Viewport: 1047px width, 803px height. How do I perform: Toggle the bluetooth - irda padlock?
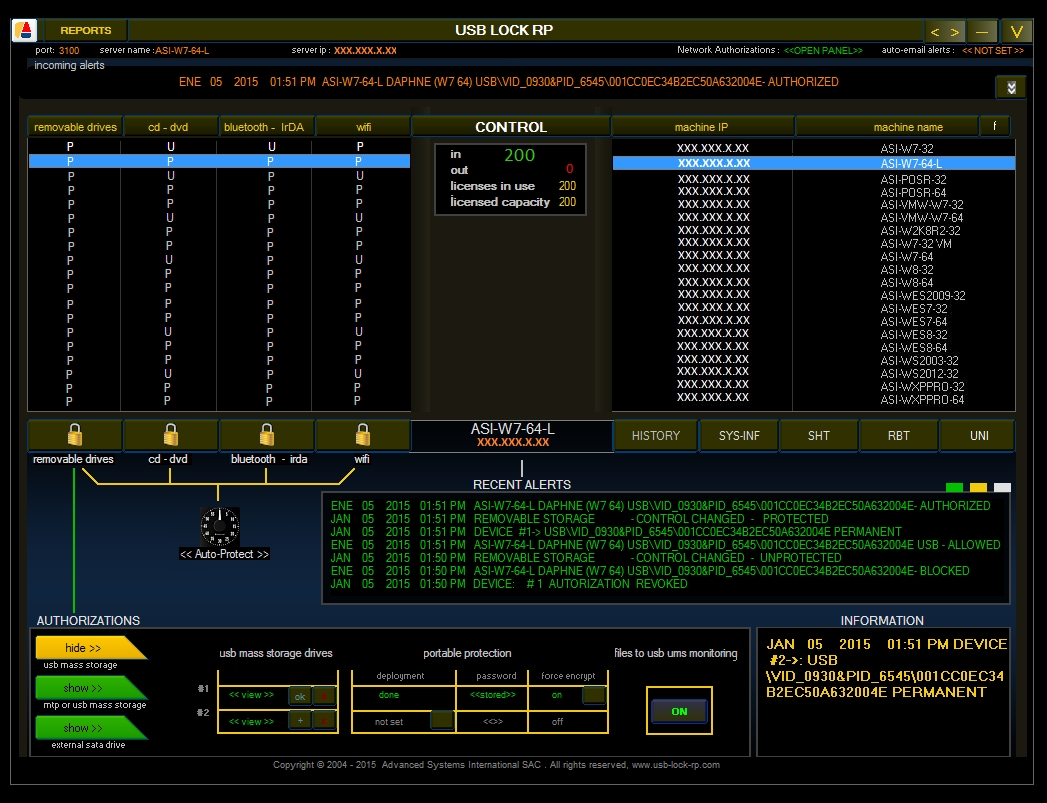point(266,435)
